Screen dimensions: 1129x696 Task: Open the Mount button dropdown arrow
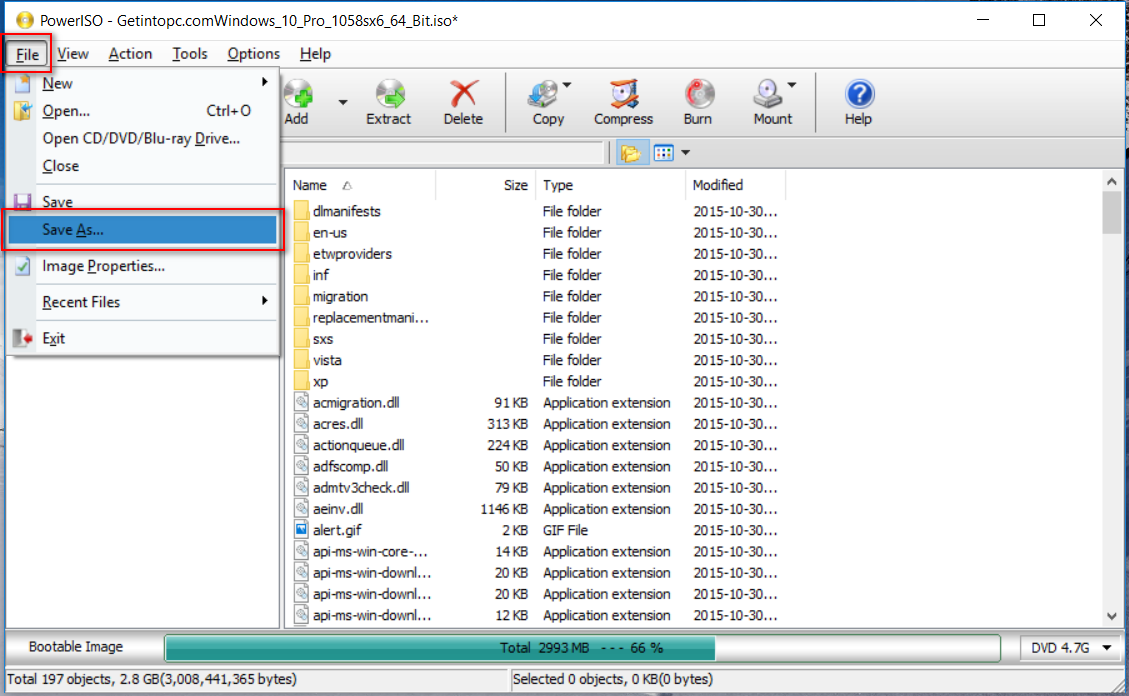pos(791,85)
